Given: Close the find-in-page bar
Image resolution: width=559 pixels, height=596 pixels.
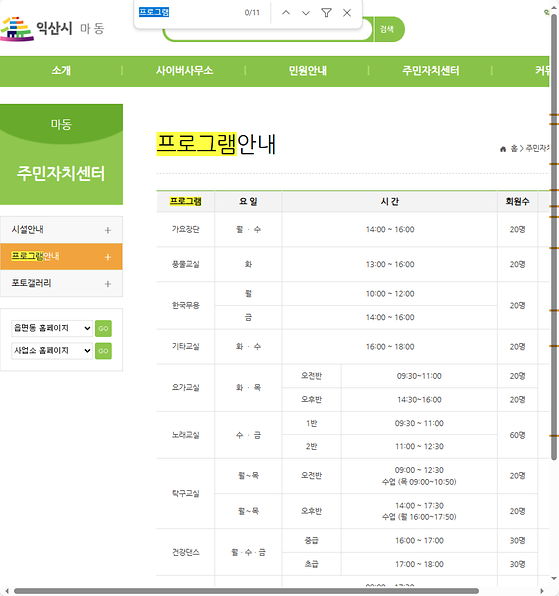Looking at the screenshot, I should click(347, 13).
